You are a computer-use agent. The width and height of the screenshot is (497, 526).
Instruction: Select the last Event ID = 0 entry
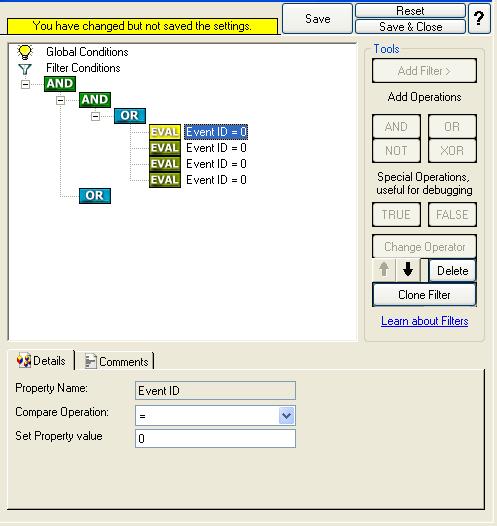click(x=216, y=180)
